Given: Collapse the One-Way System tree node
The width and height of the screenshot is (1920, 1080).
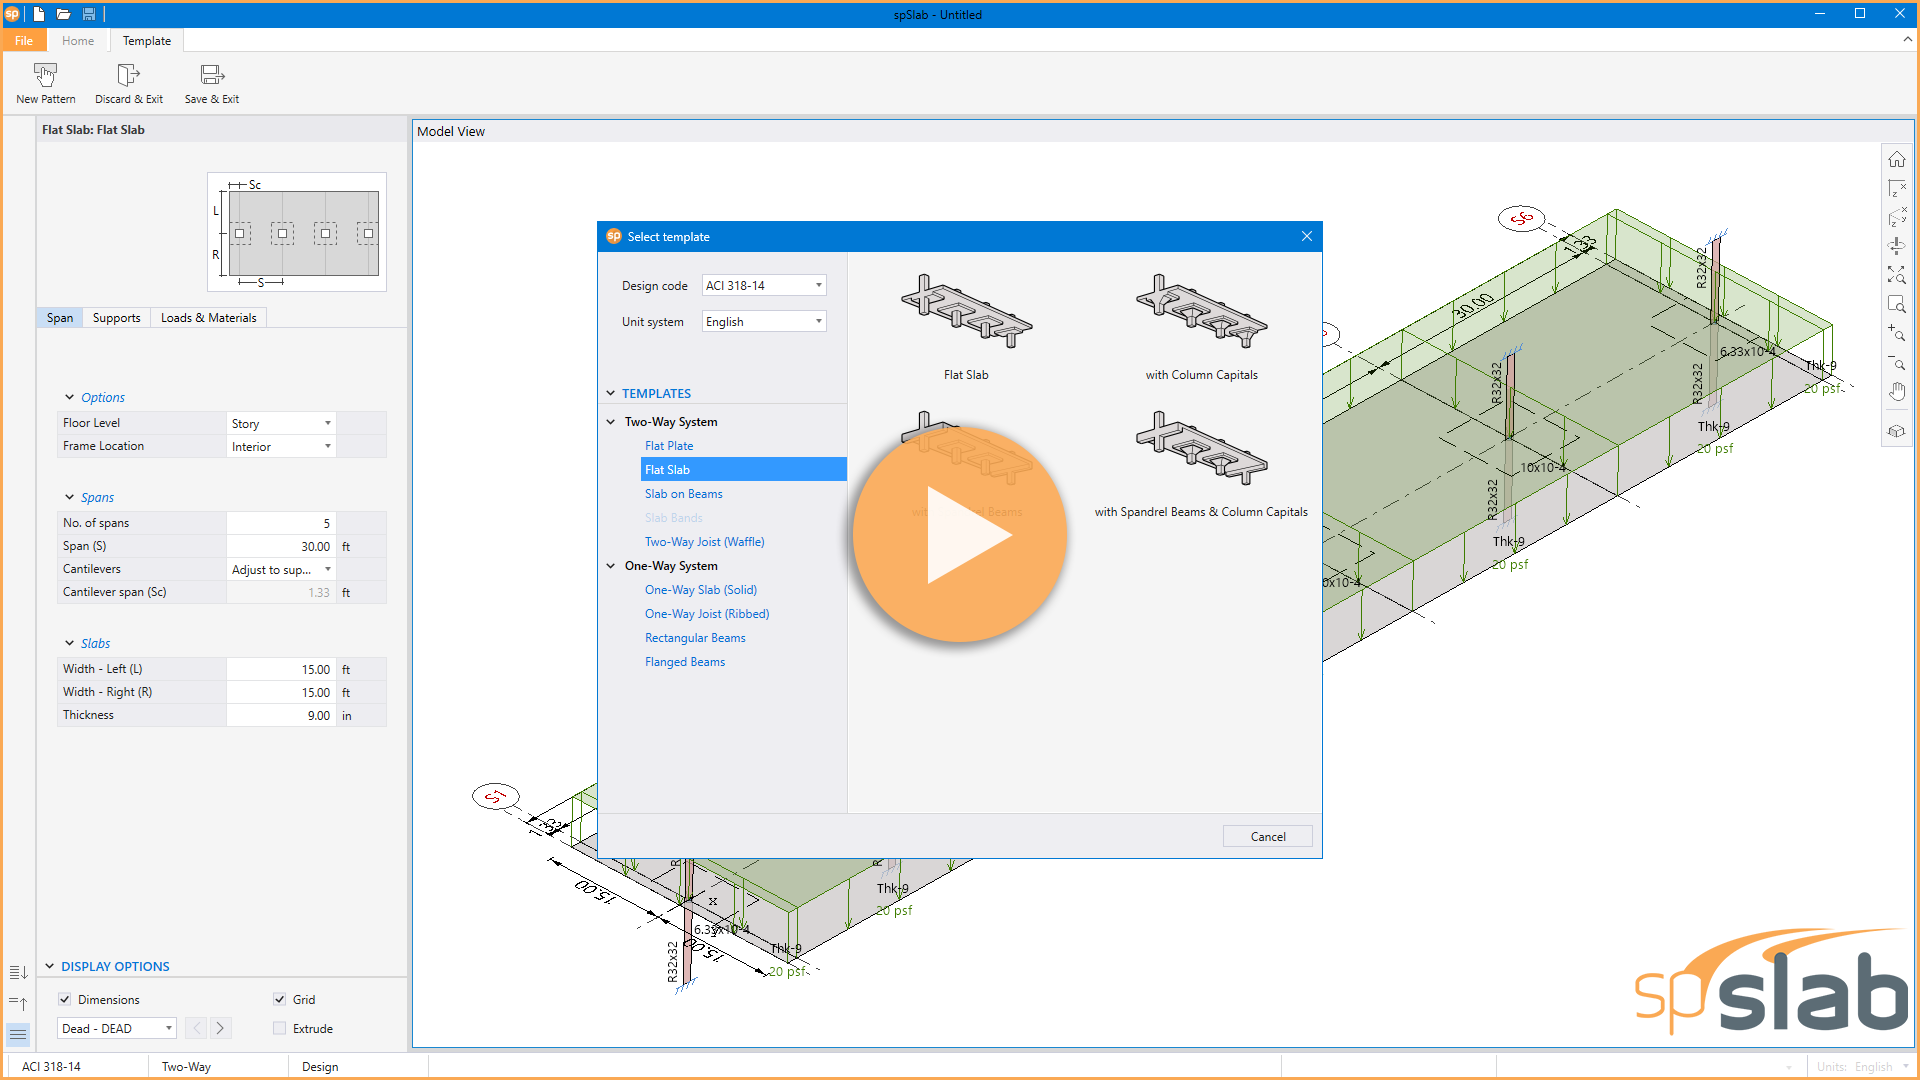Looking at the screenshot, I should point(611,566).
